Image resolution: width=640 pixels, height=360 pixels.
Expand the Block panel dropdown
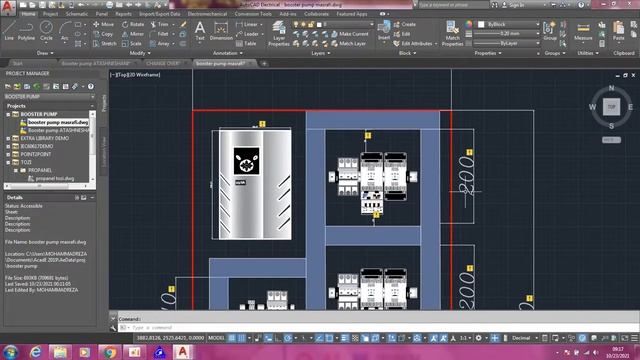(x=407, y=53)
